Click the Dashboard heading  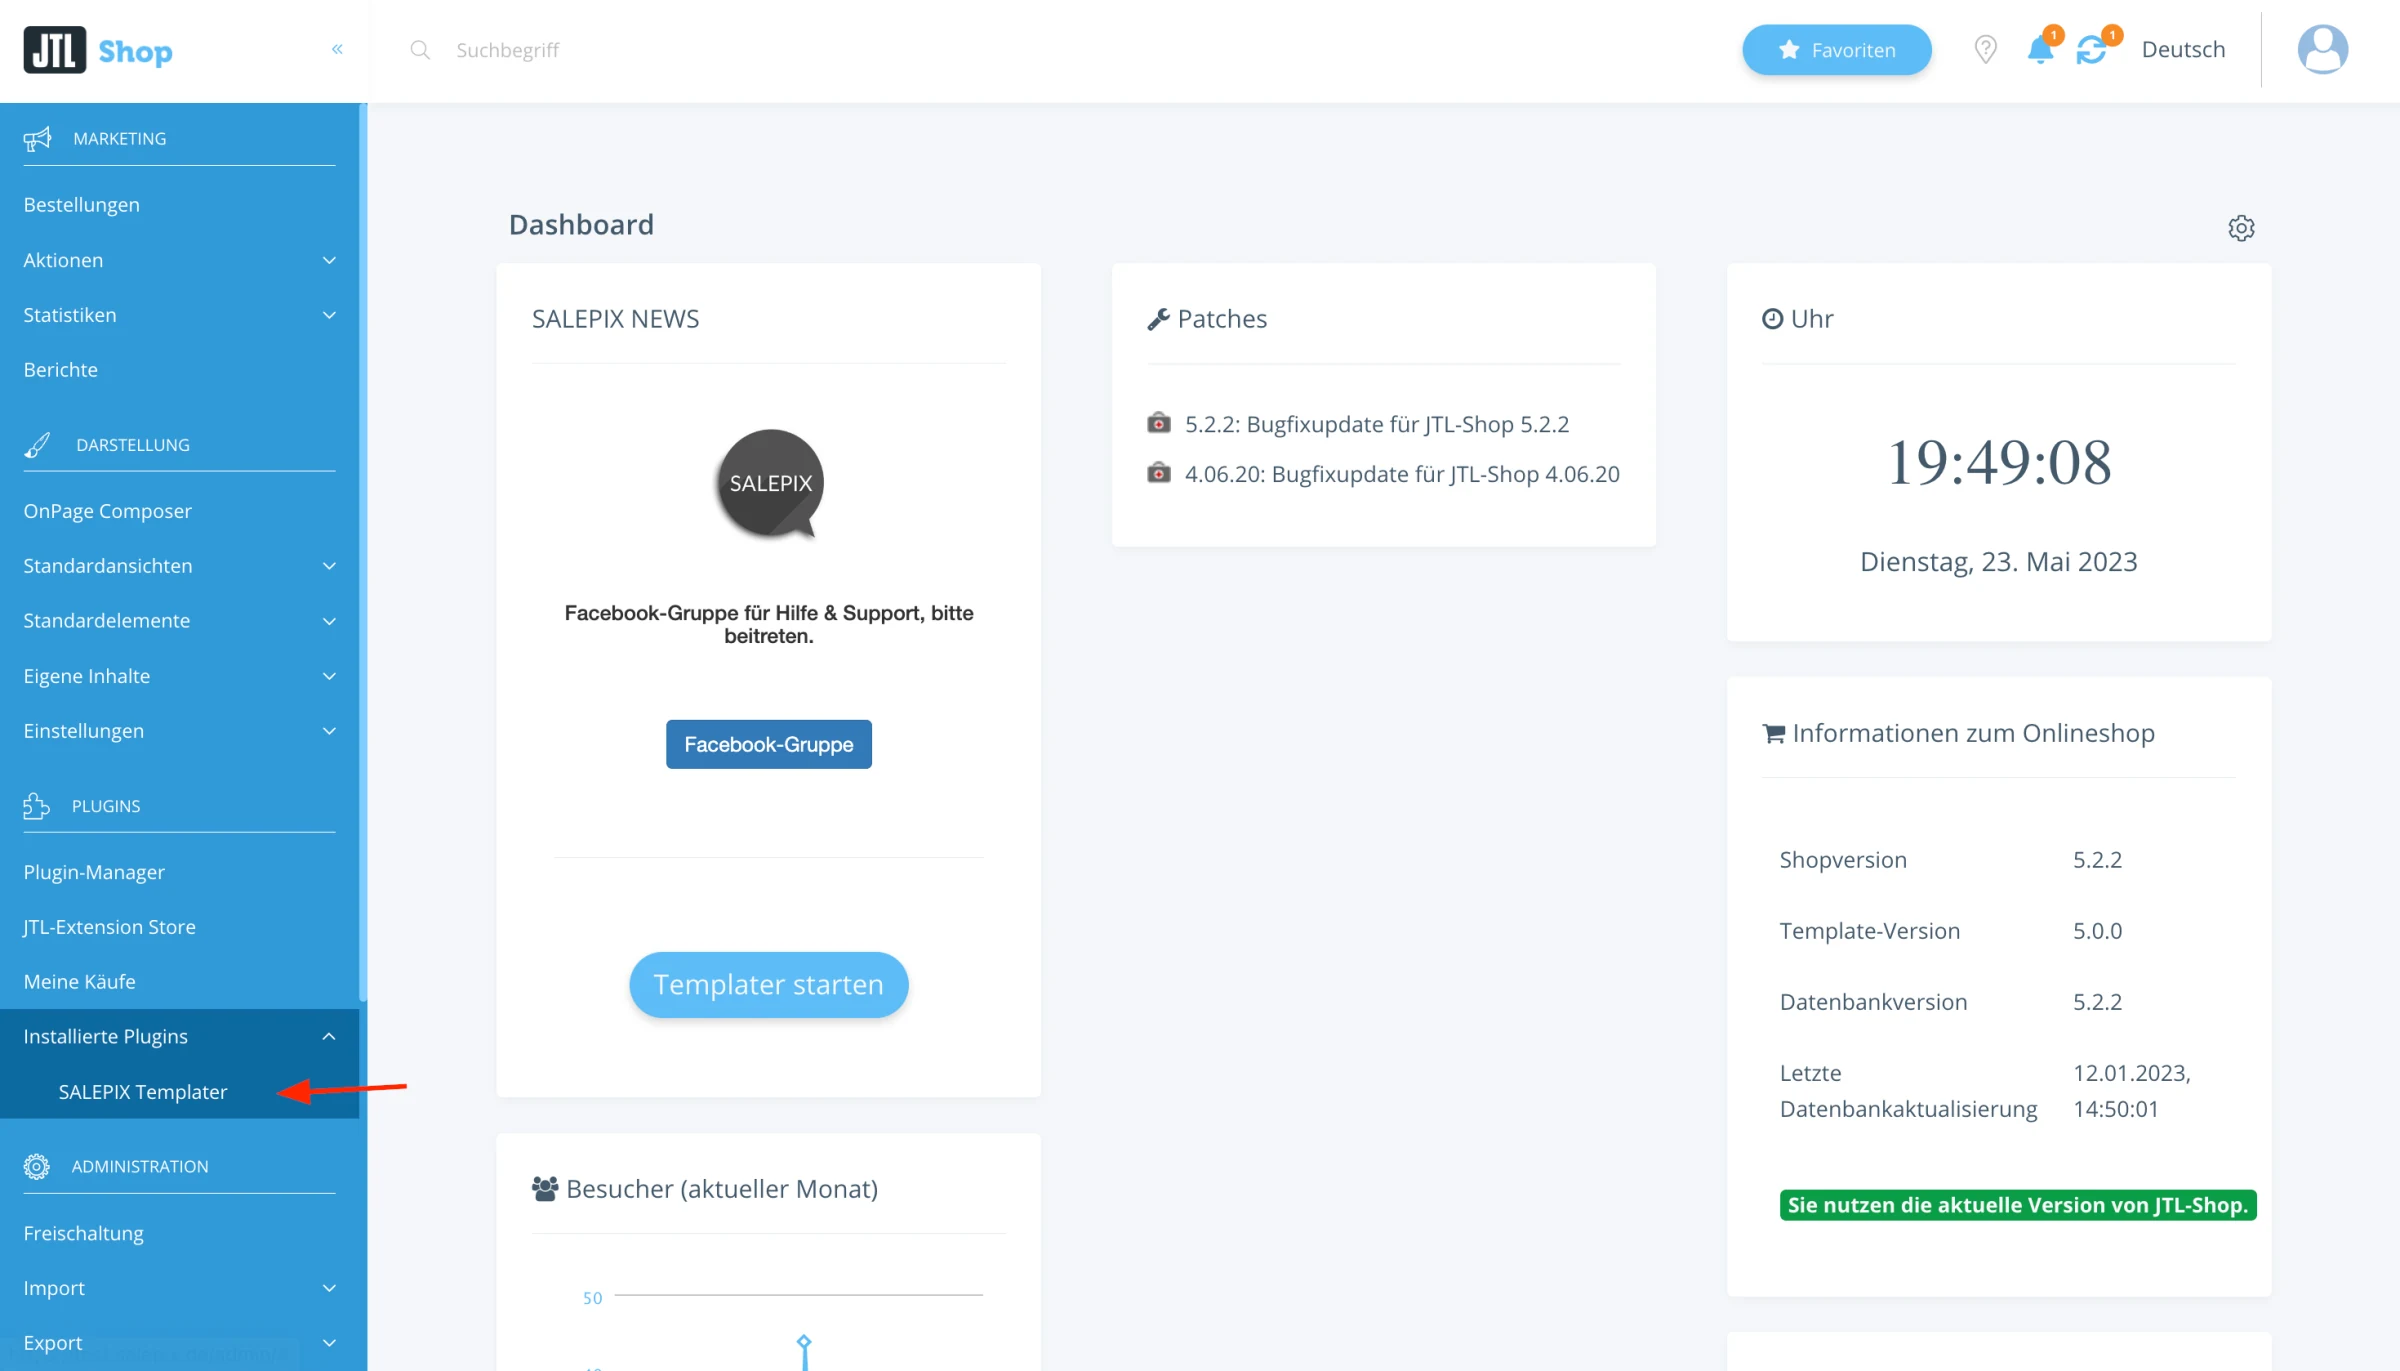581,224
